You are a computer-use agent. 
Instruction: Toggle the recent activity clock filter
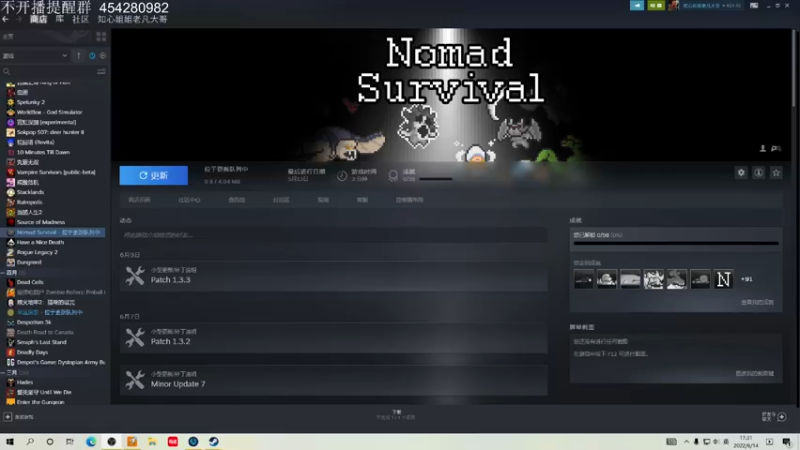[x=92, y=56]
